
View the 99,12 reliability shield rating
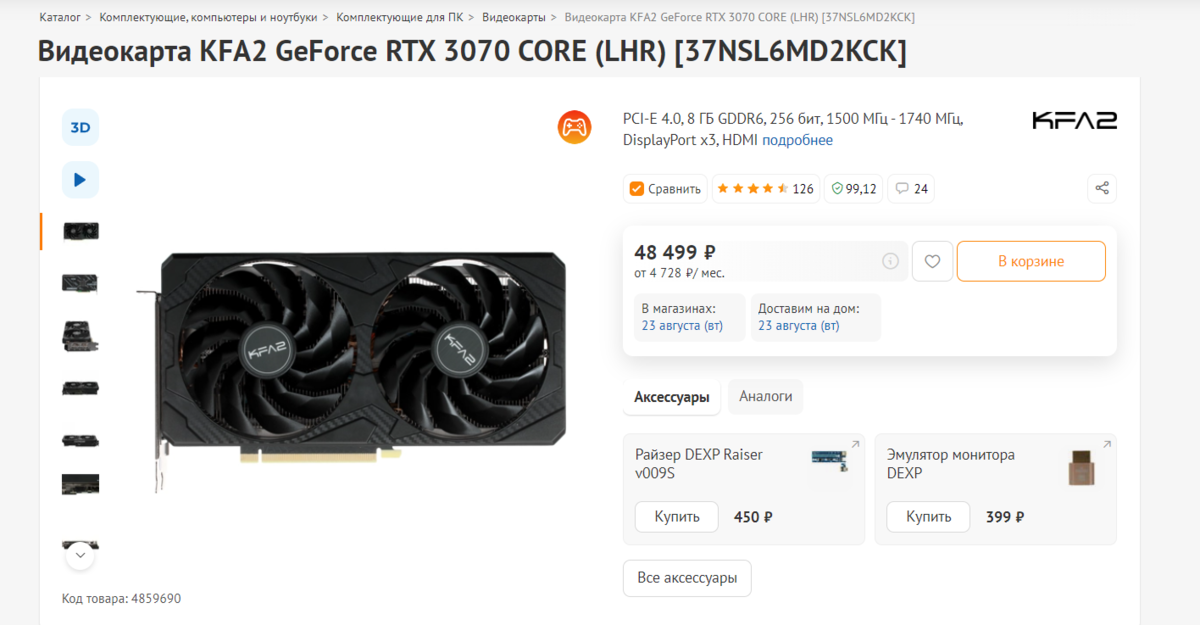tap(854, 188)
